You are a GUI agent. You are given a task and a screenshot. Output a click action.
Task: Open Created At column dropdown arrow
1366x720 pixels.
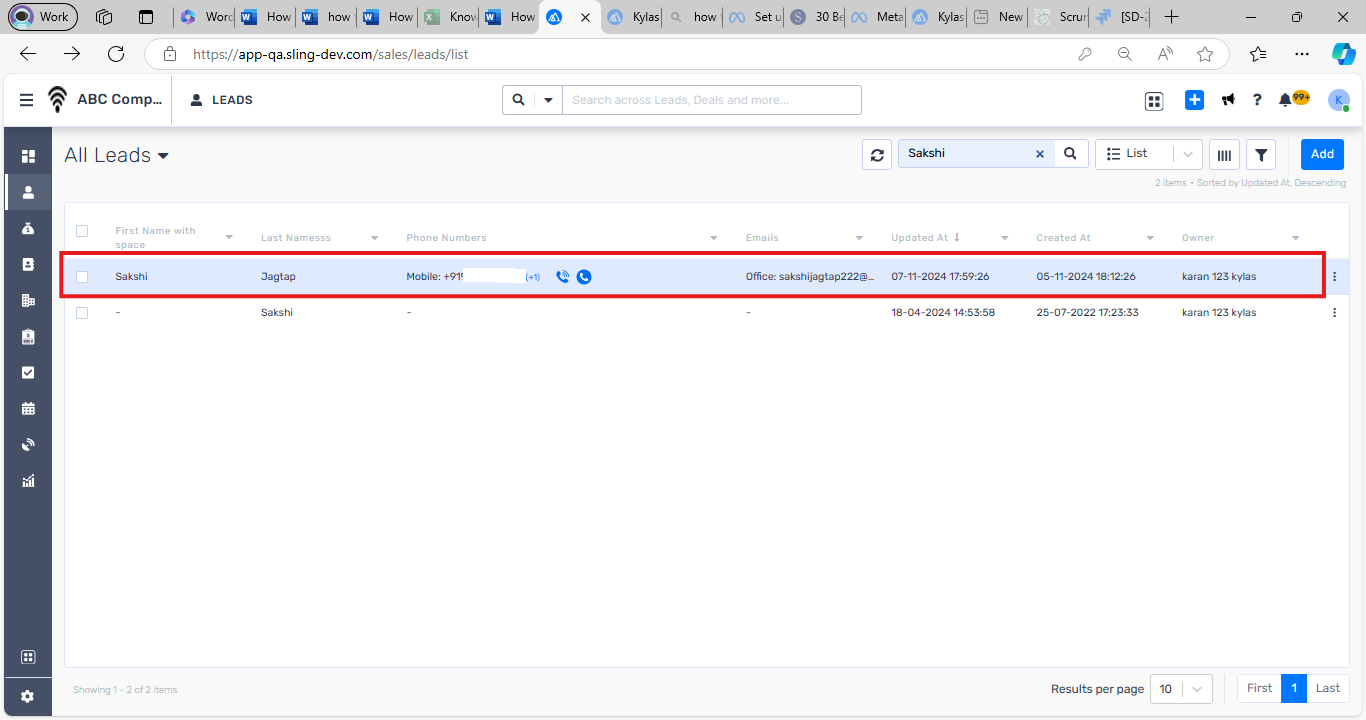[x=1150, y=238]
